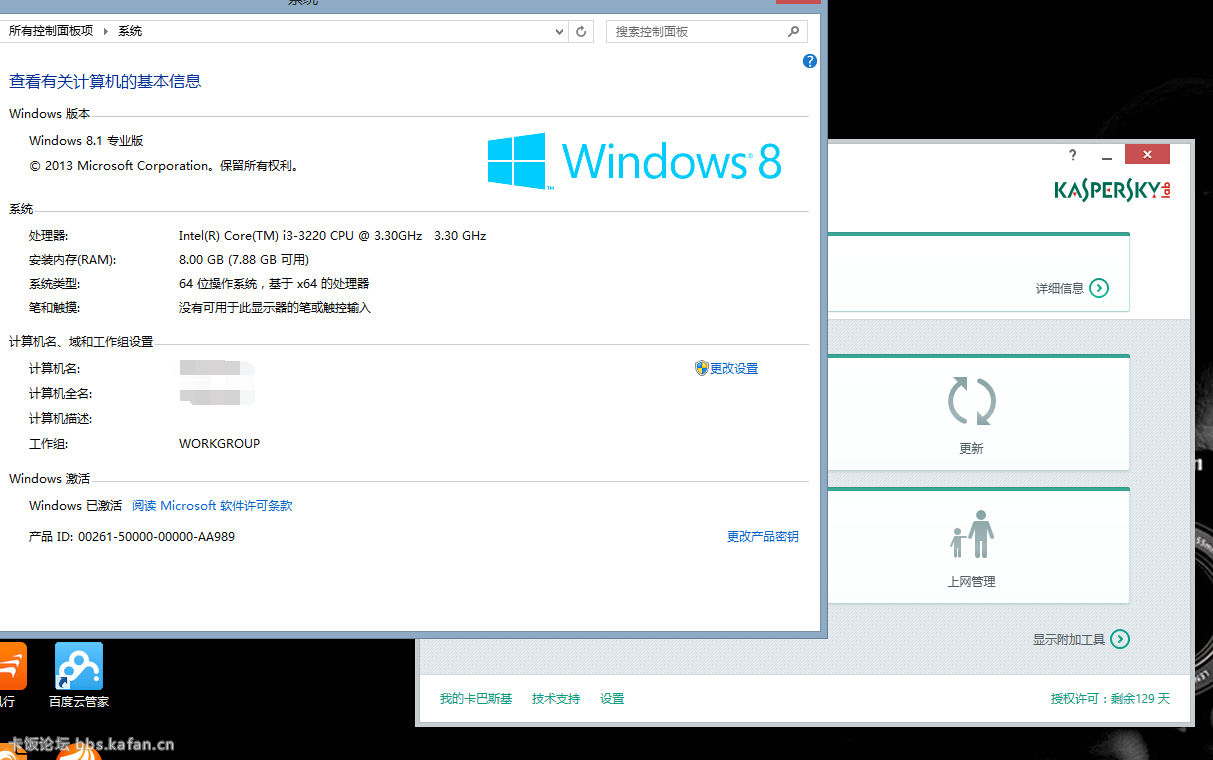Click the 查看有关计算机的基本信息 heading
This screenshot has height=760, width=1213.
[105, 81]
